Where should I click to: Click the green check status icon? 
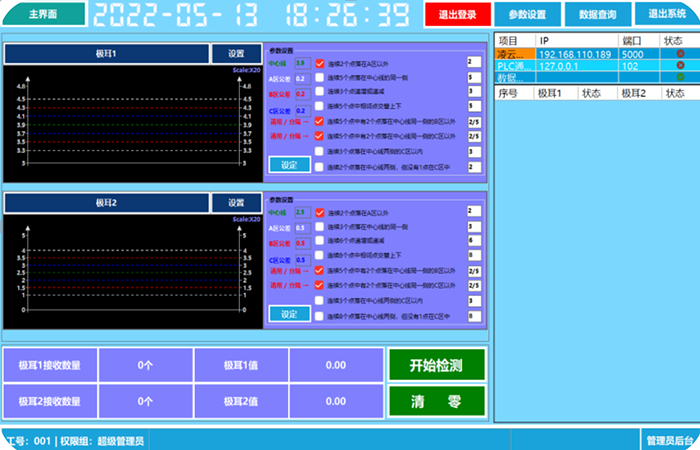click(680, 77)
